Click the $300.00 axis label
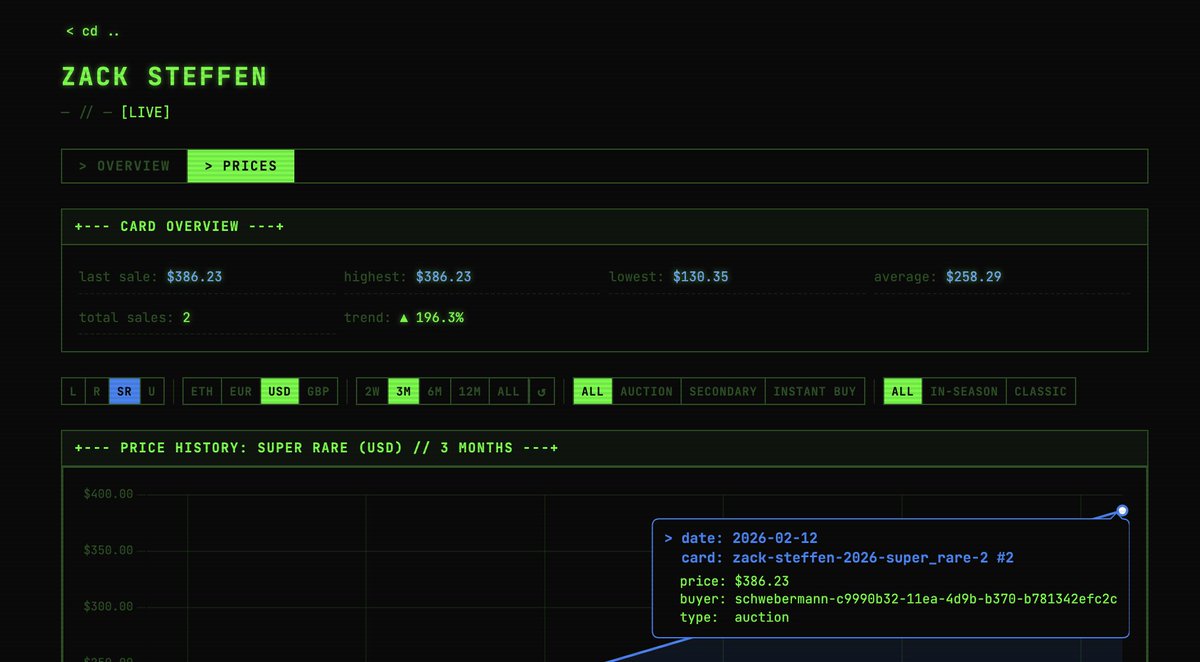Image resolution: width=1200 pixels, height=662 pixels. pyautogui.click(x=107, y=606)
